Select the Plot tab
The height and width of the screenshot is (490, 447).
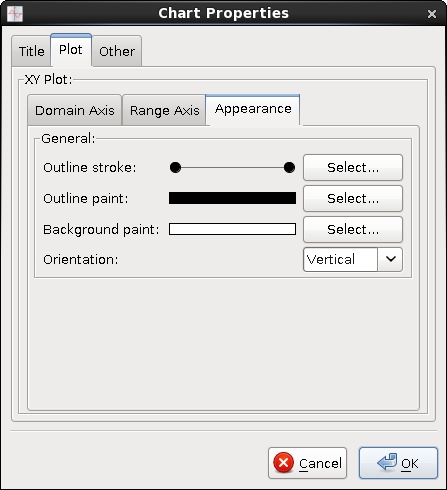[x=71, y=50]
